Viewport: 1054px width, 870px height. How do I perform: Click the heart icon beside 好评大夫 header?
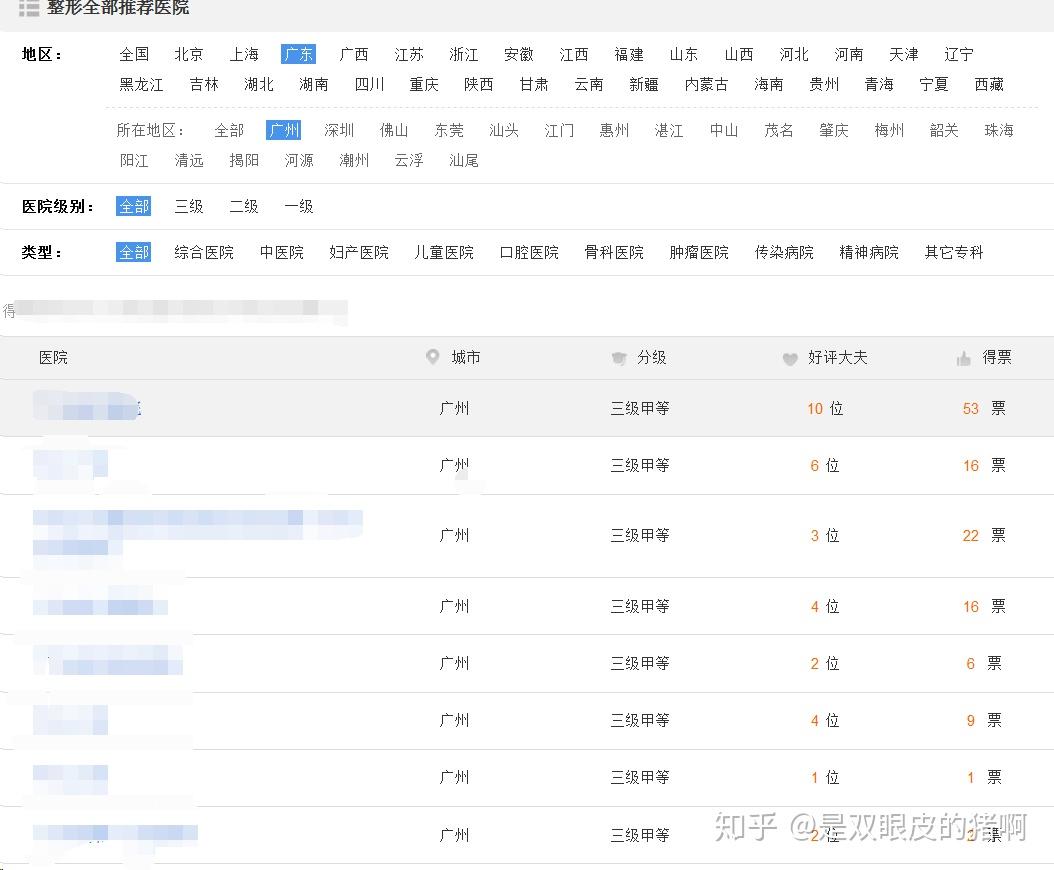coord(790,357)
